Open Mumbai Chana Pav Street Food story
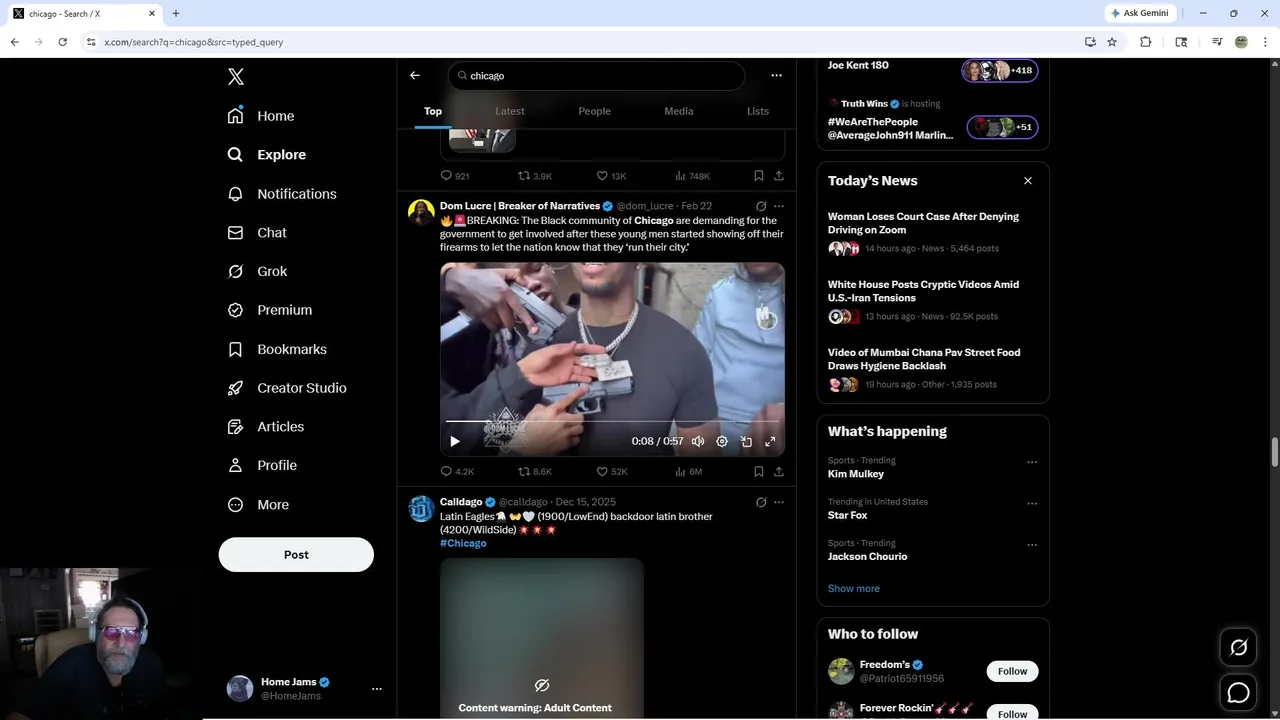The height and width of the screenshot is (720, 1280). pos(933,368)
